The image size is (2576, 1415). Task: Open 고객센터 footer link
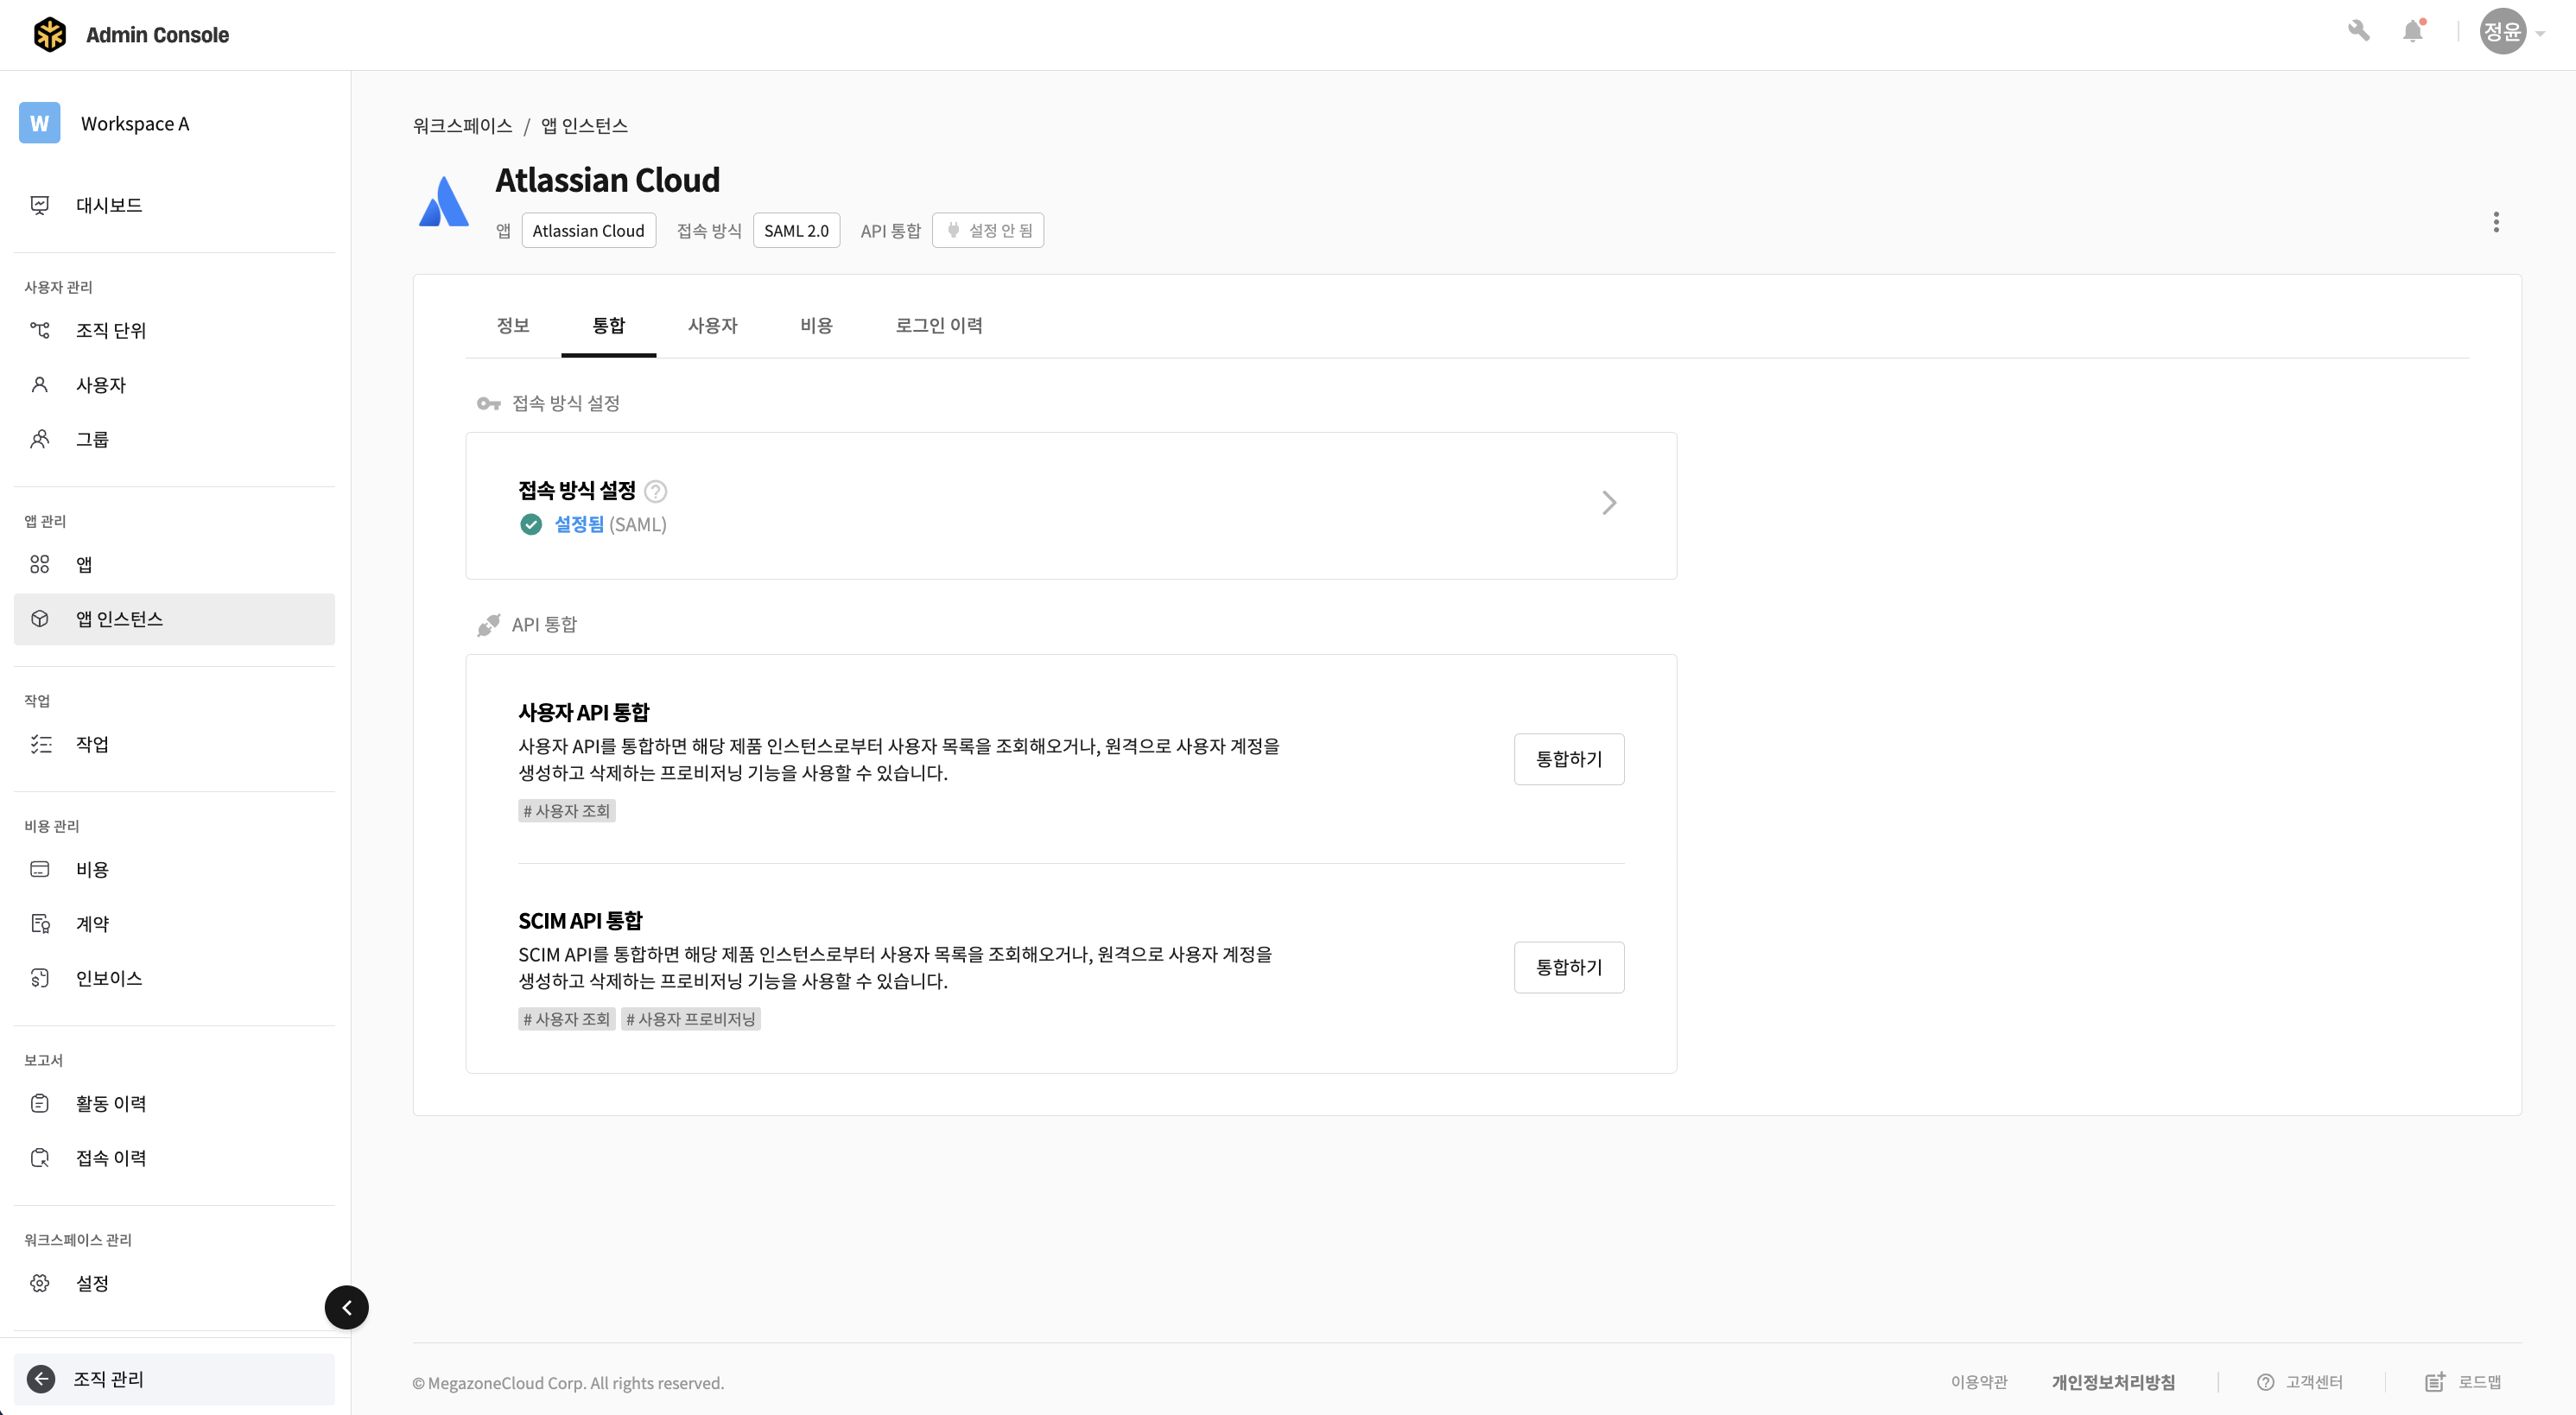[x=2300, y=1382]
